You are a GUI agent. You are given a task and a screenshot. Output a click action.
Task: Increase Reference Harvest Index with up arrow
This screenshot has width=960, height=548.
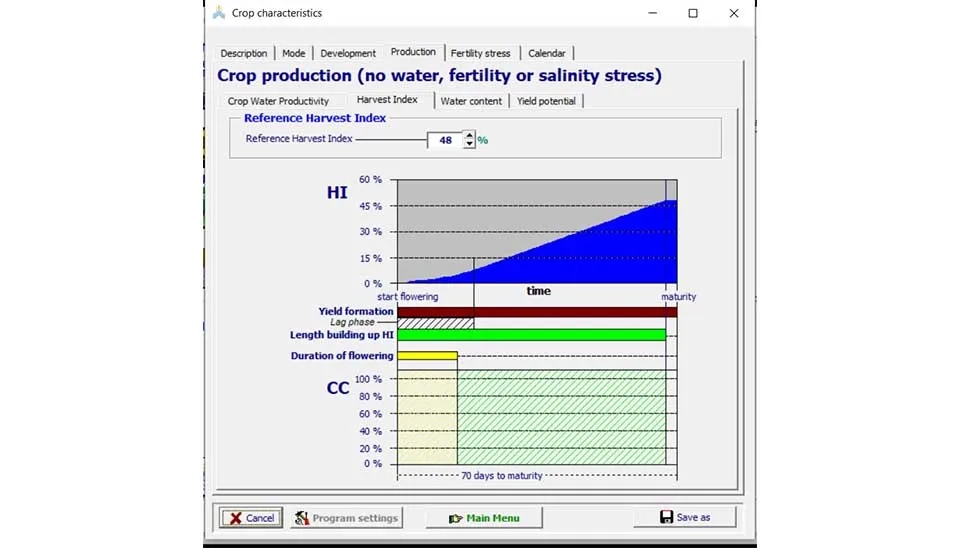tap(469, 136)
